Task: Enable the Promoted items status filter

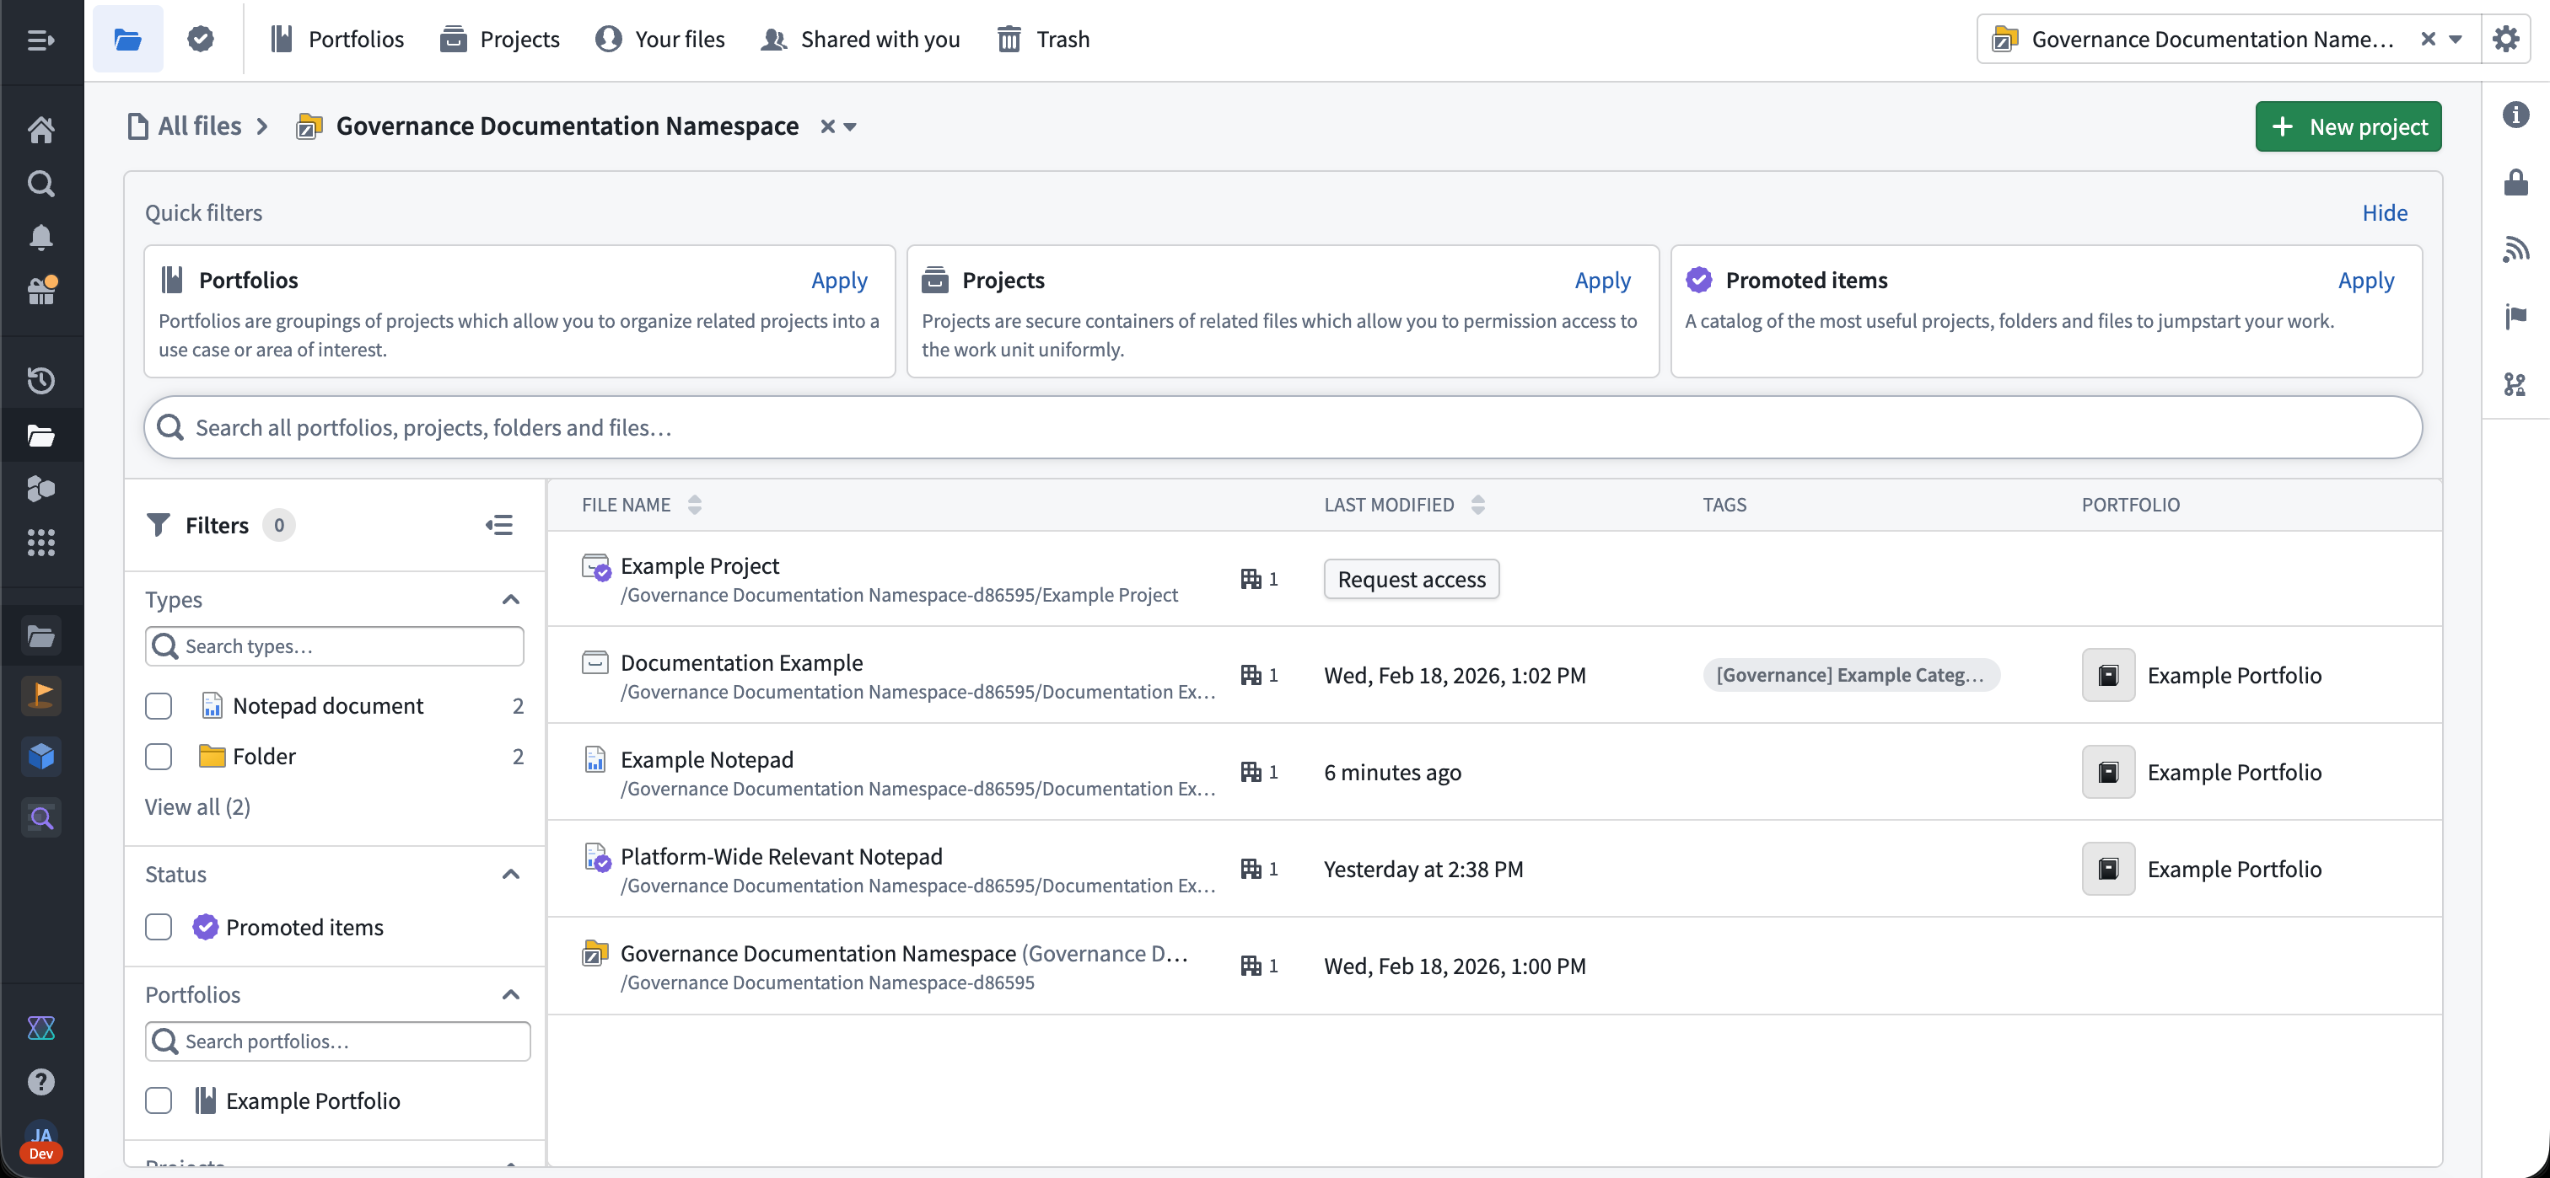Action: 158,927
